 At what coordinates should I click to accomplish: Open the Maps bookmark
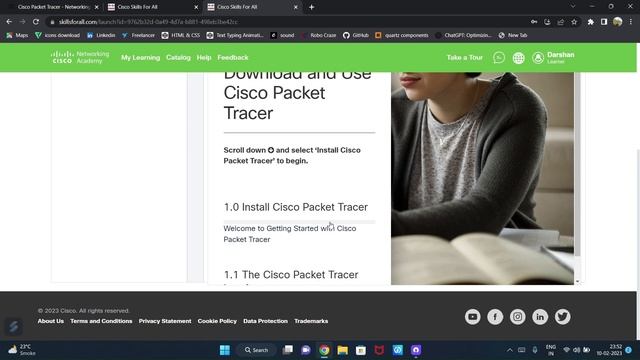coord(17,36)
